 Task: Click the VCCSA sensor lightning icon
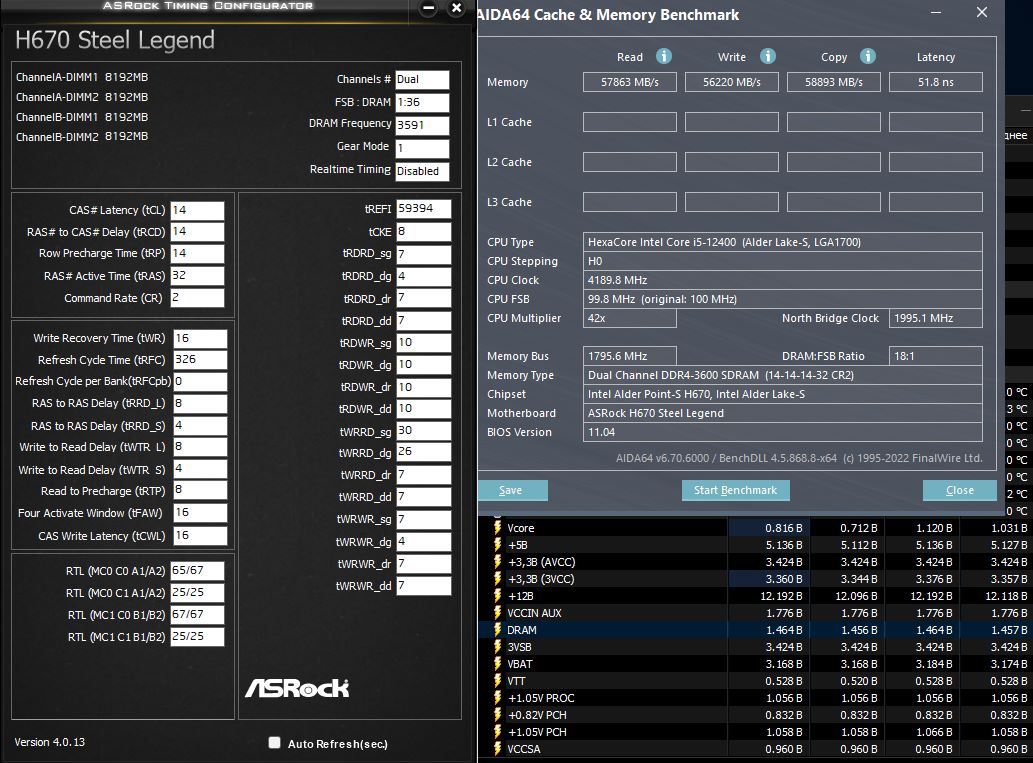[497, 749]
